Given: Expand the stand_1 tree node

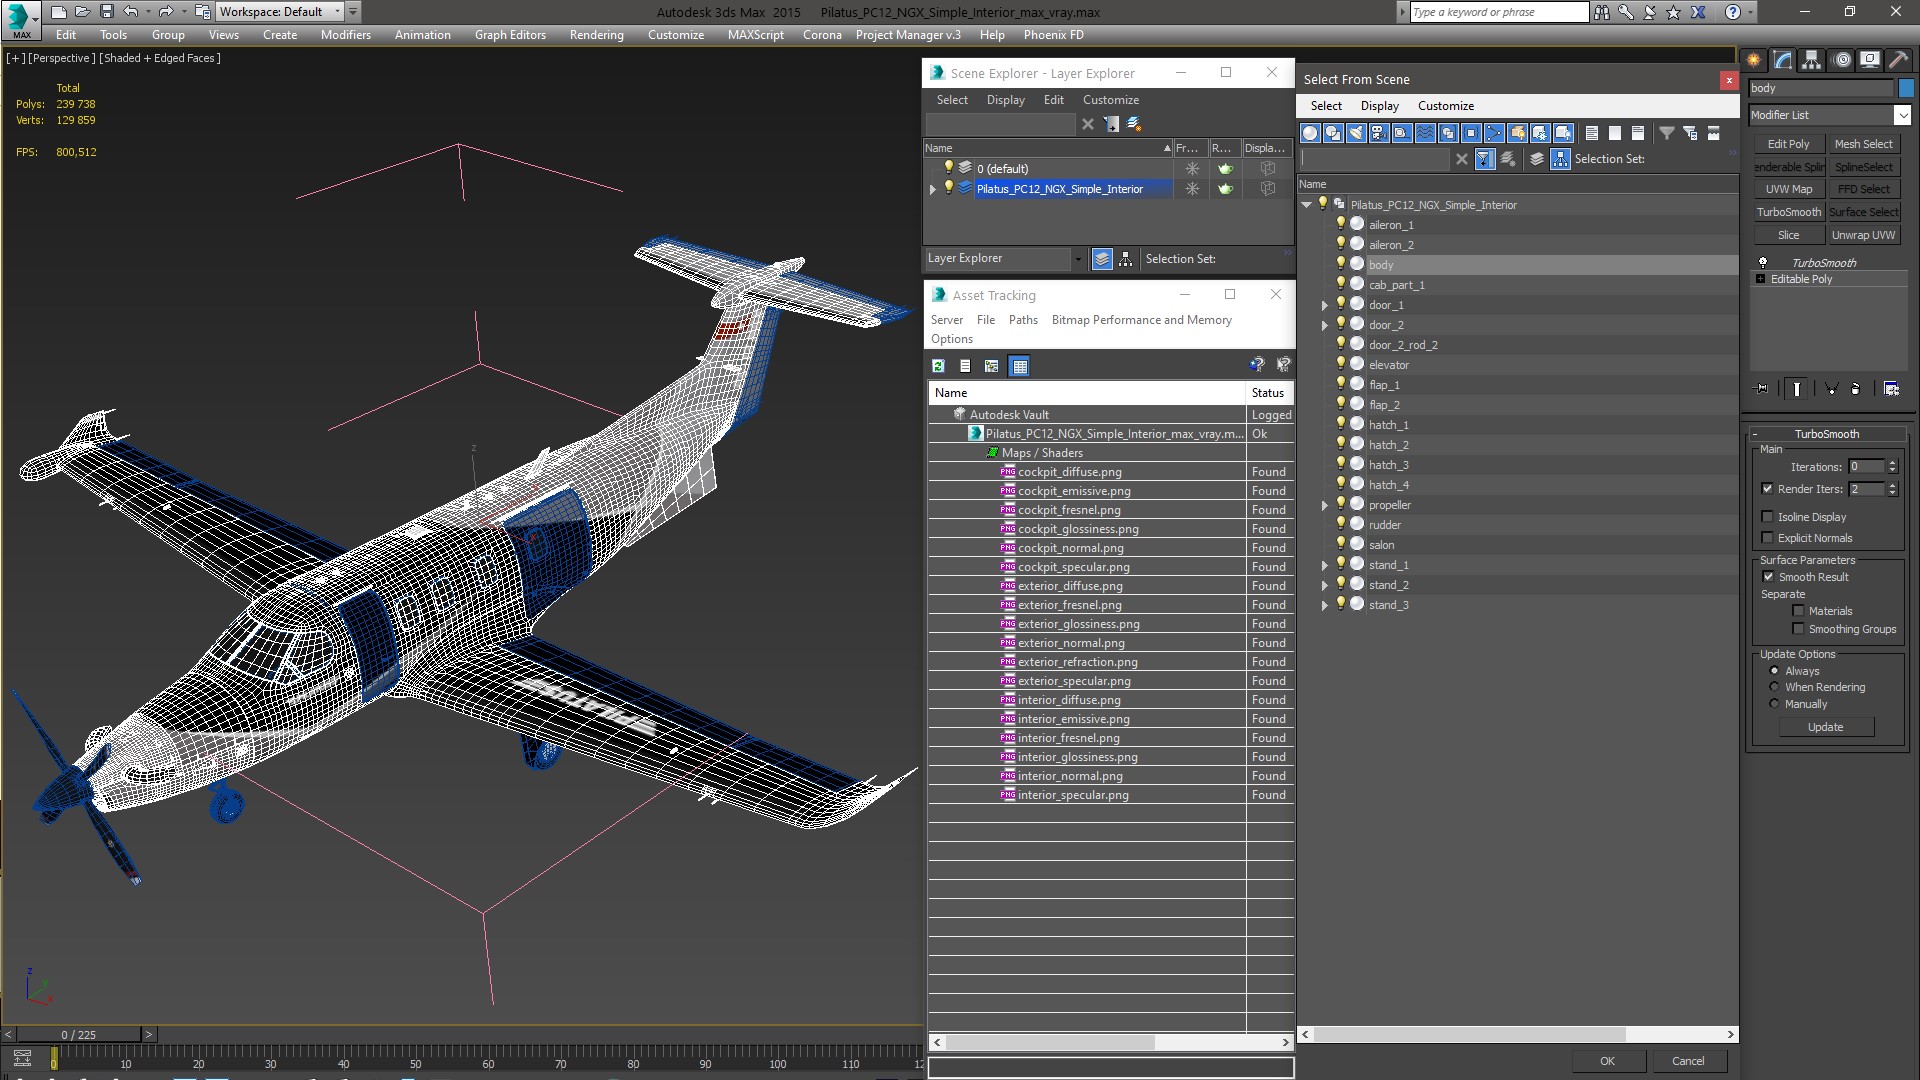Looking at the screenshot, I should pyautogui.click(x=1325, y=565).
